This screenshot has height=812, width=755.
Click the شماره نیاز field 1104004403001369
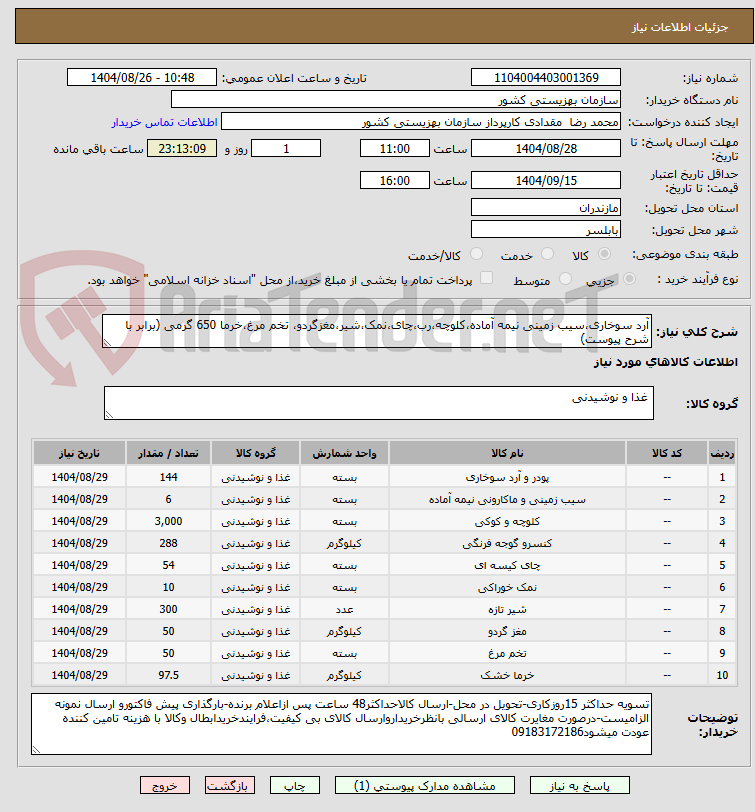546,78
